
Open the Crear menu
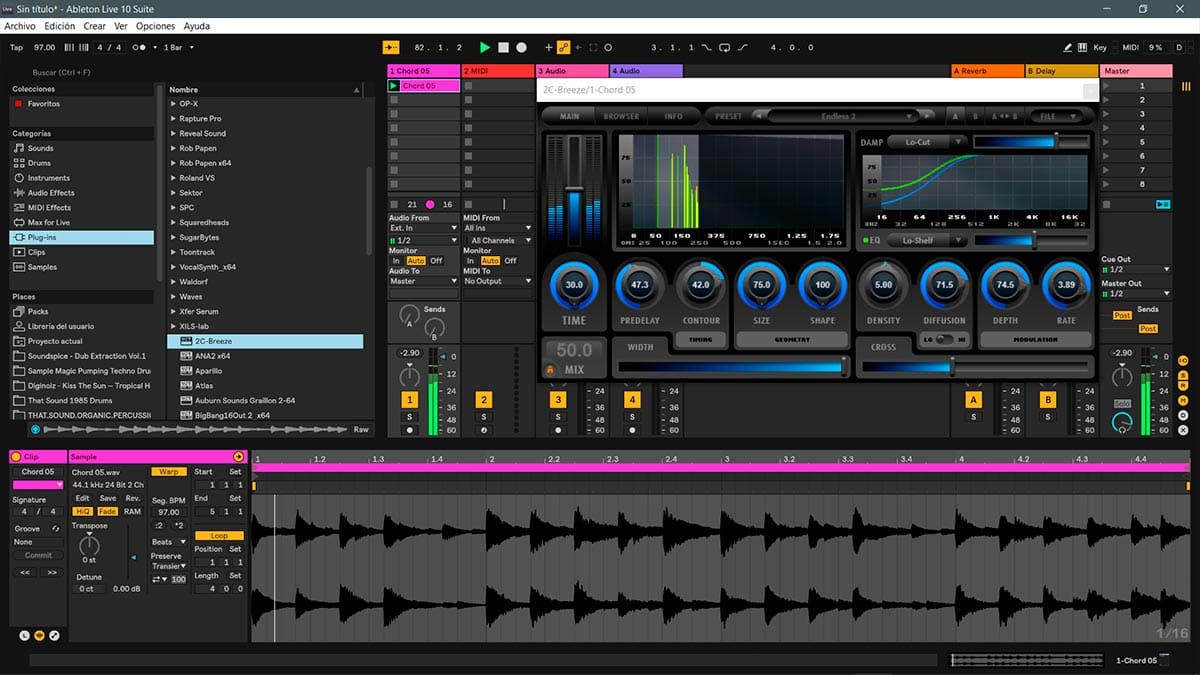[x=94, y=26]
